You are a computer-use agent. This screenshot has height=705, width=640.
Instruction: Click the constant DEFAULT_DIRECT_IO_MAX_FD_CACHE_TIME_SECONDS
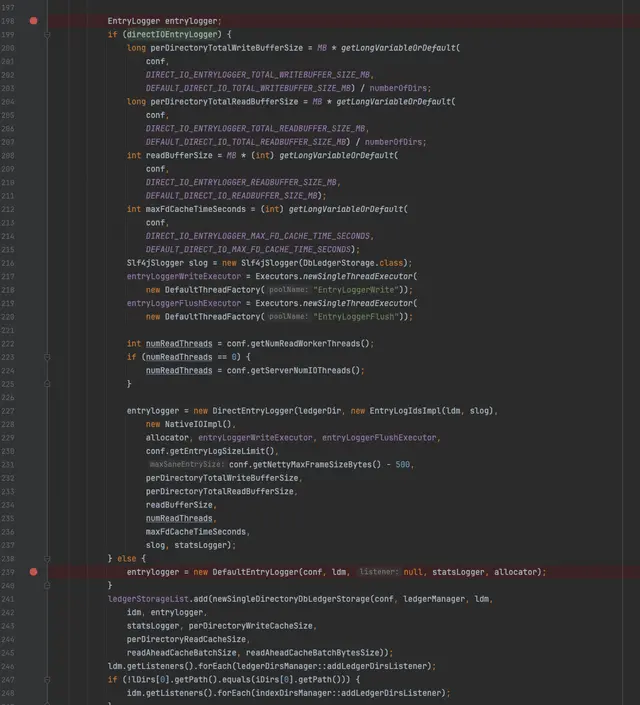249,250
